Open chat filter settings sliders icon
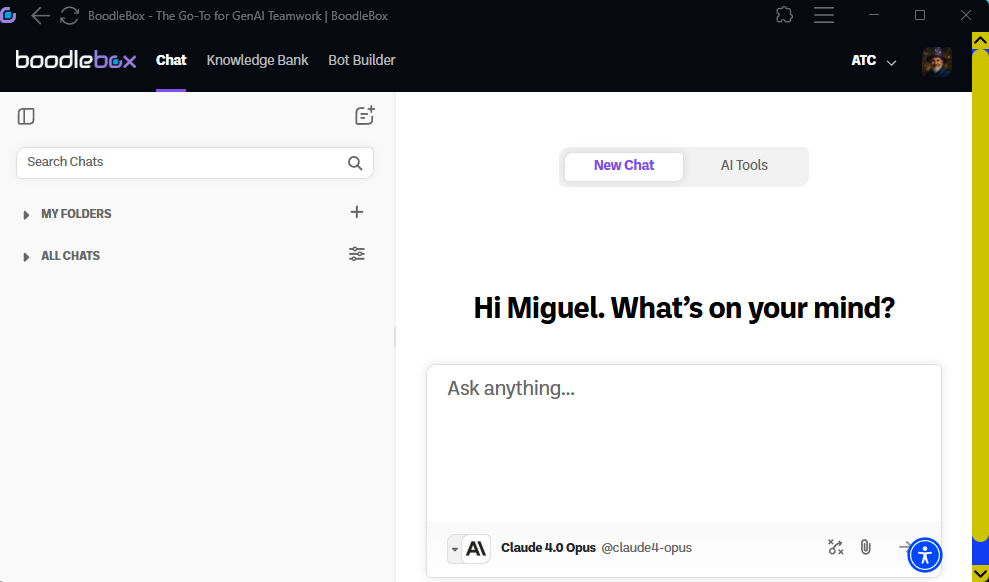Viewport: 989px width, 582px height. click(x=357, y=254)
